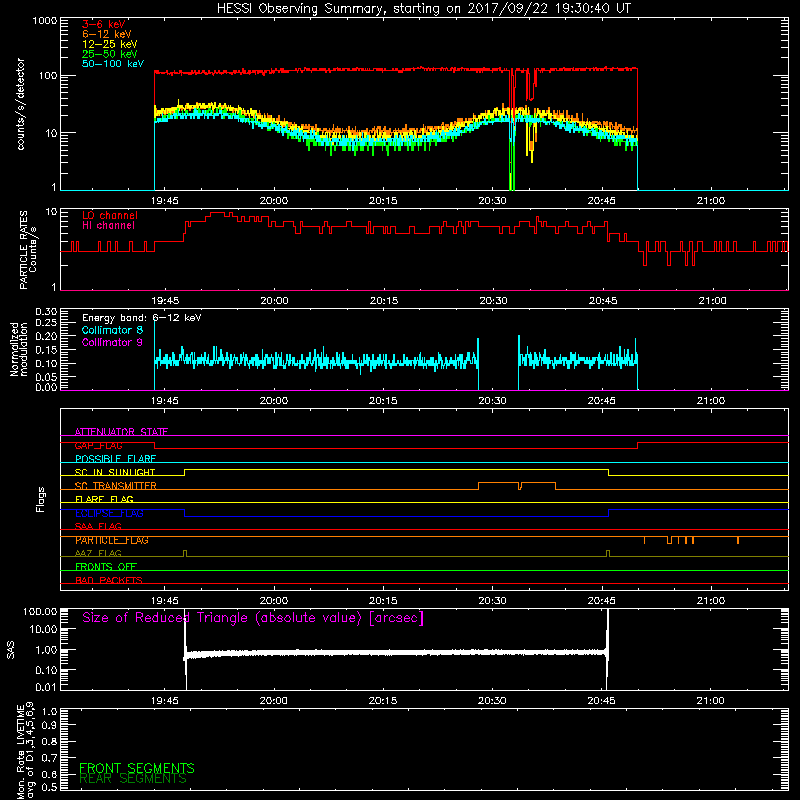
Task: Click the counts/s/detector axis label
Action: tap(20, 104)
